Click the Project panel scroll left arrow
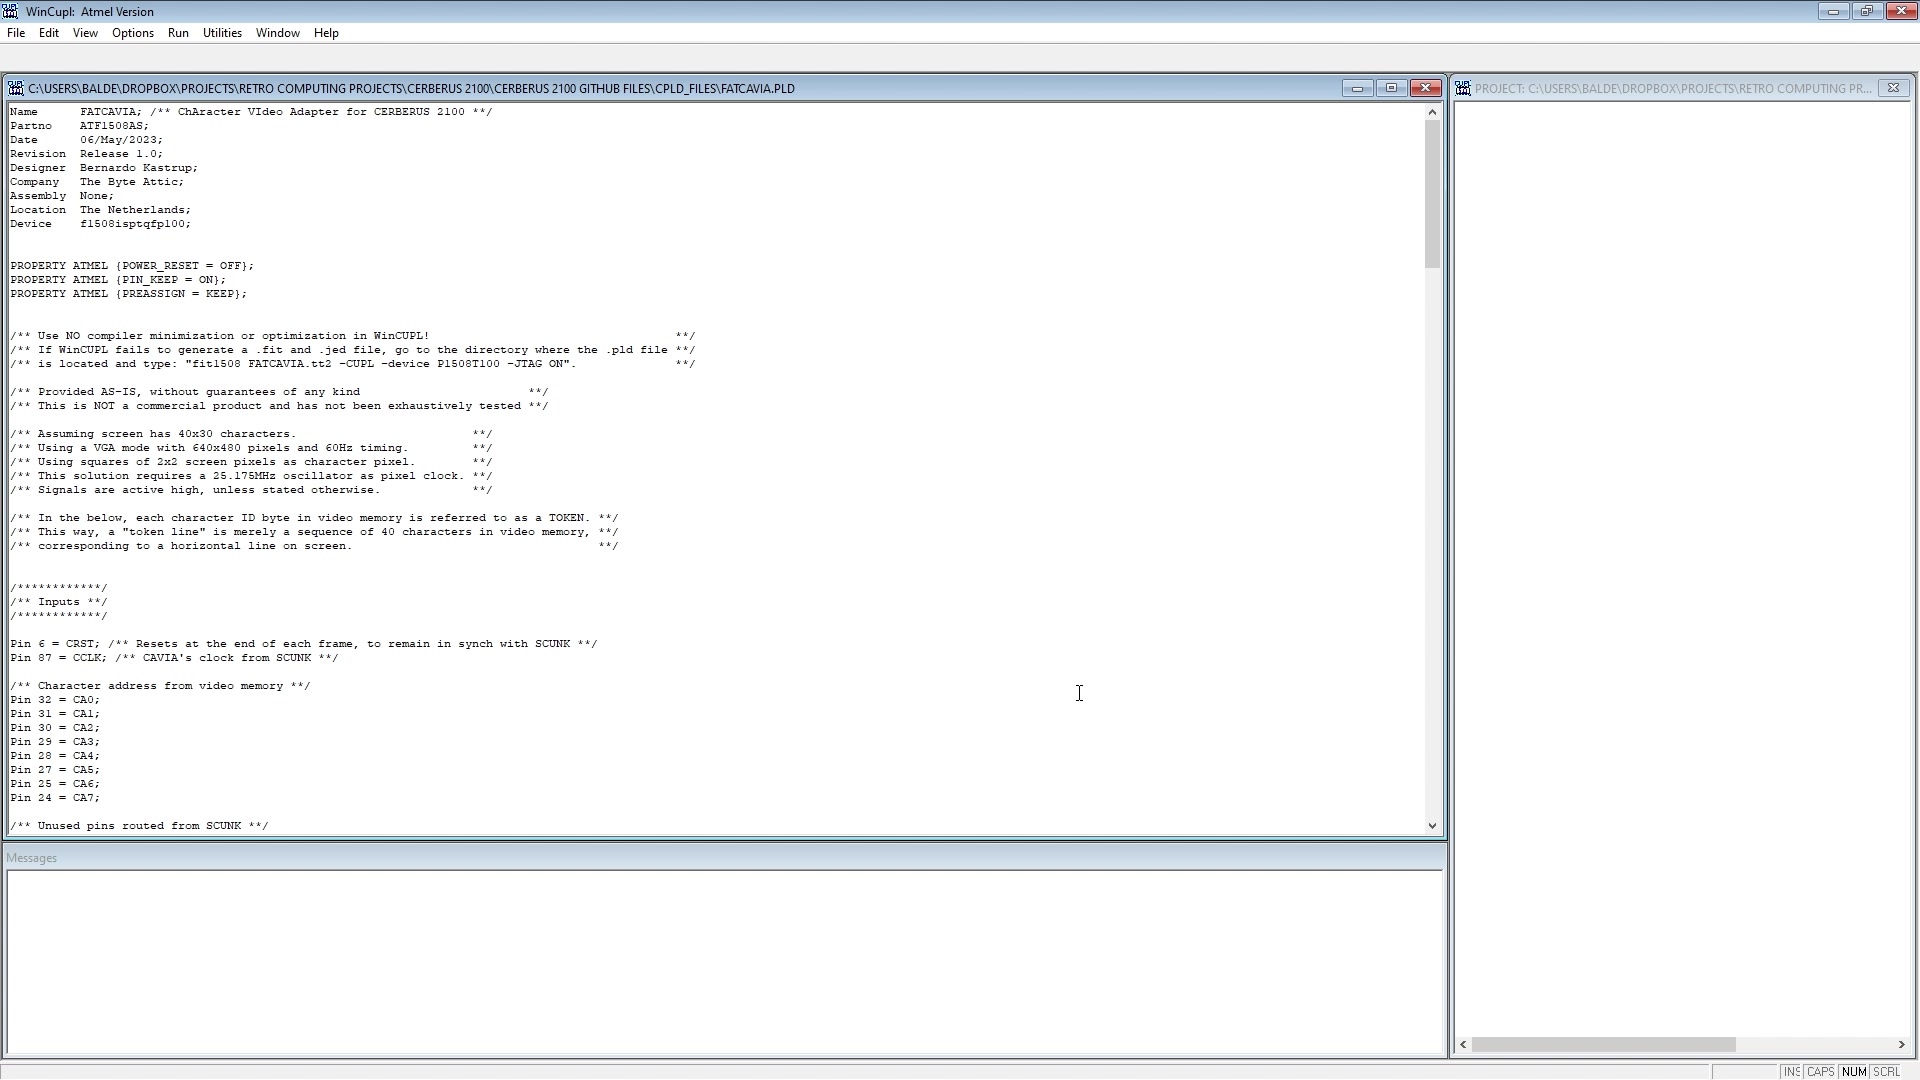This screenshot has height=1080, width=1920. point(1463,1044)
